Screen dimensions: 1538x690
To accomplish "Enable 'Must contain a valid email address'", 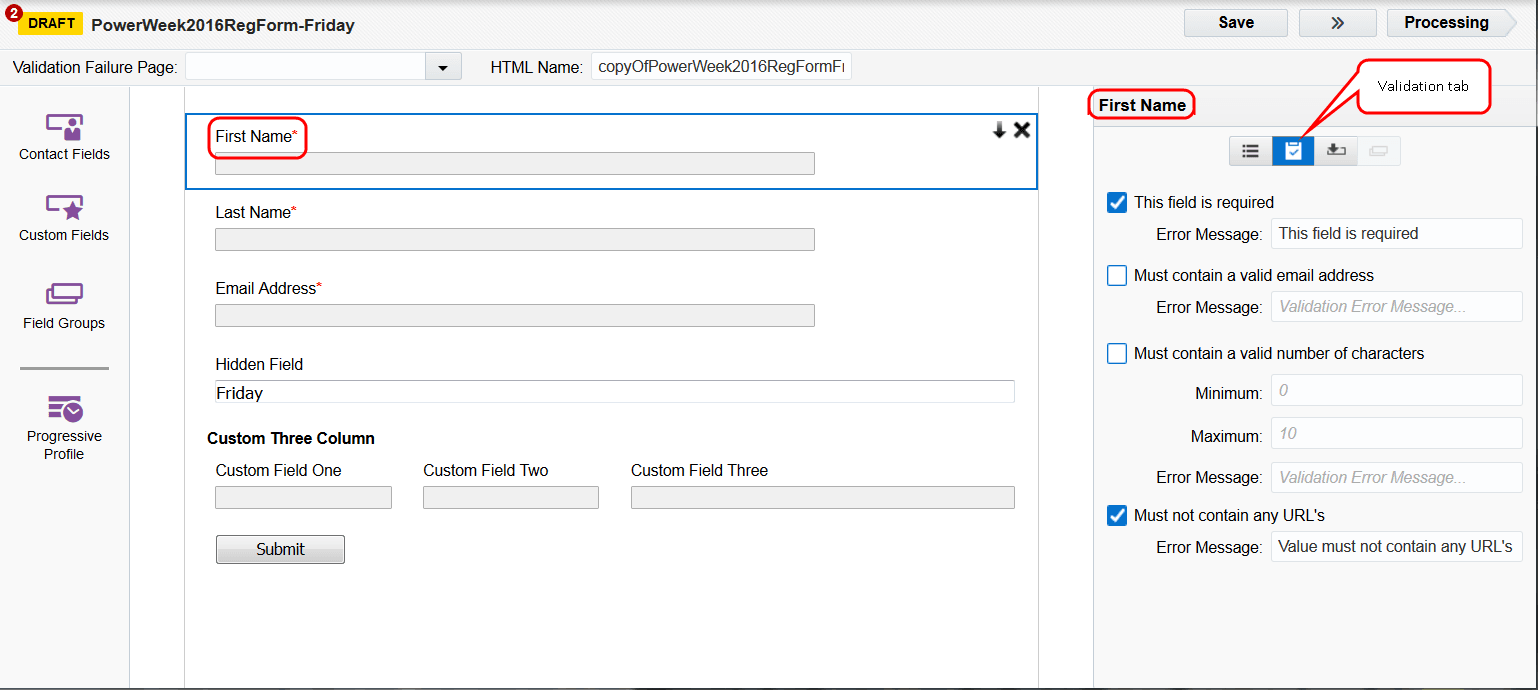I will 1117,275.
